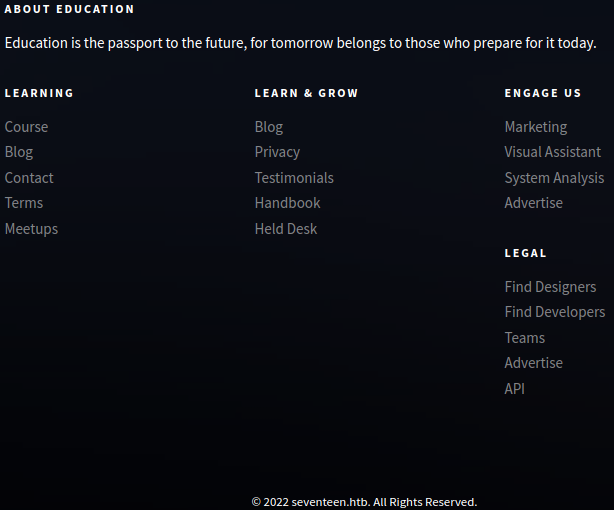
Task: Open the Privacy link
Action: 277,152
